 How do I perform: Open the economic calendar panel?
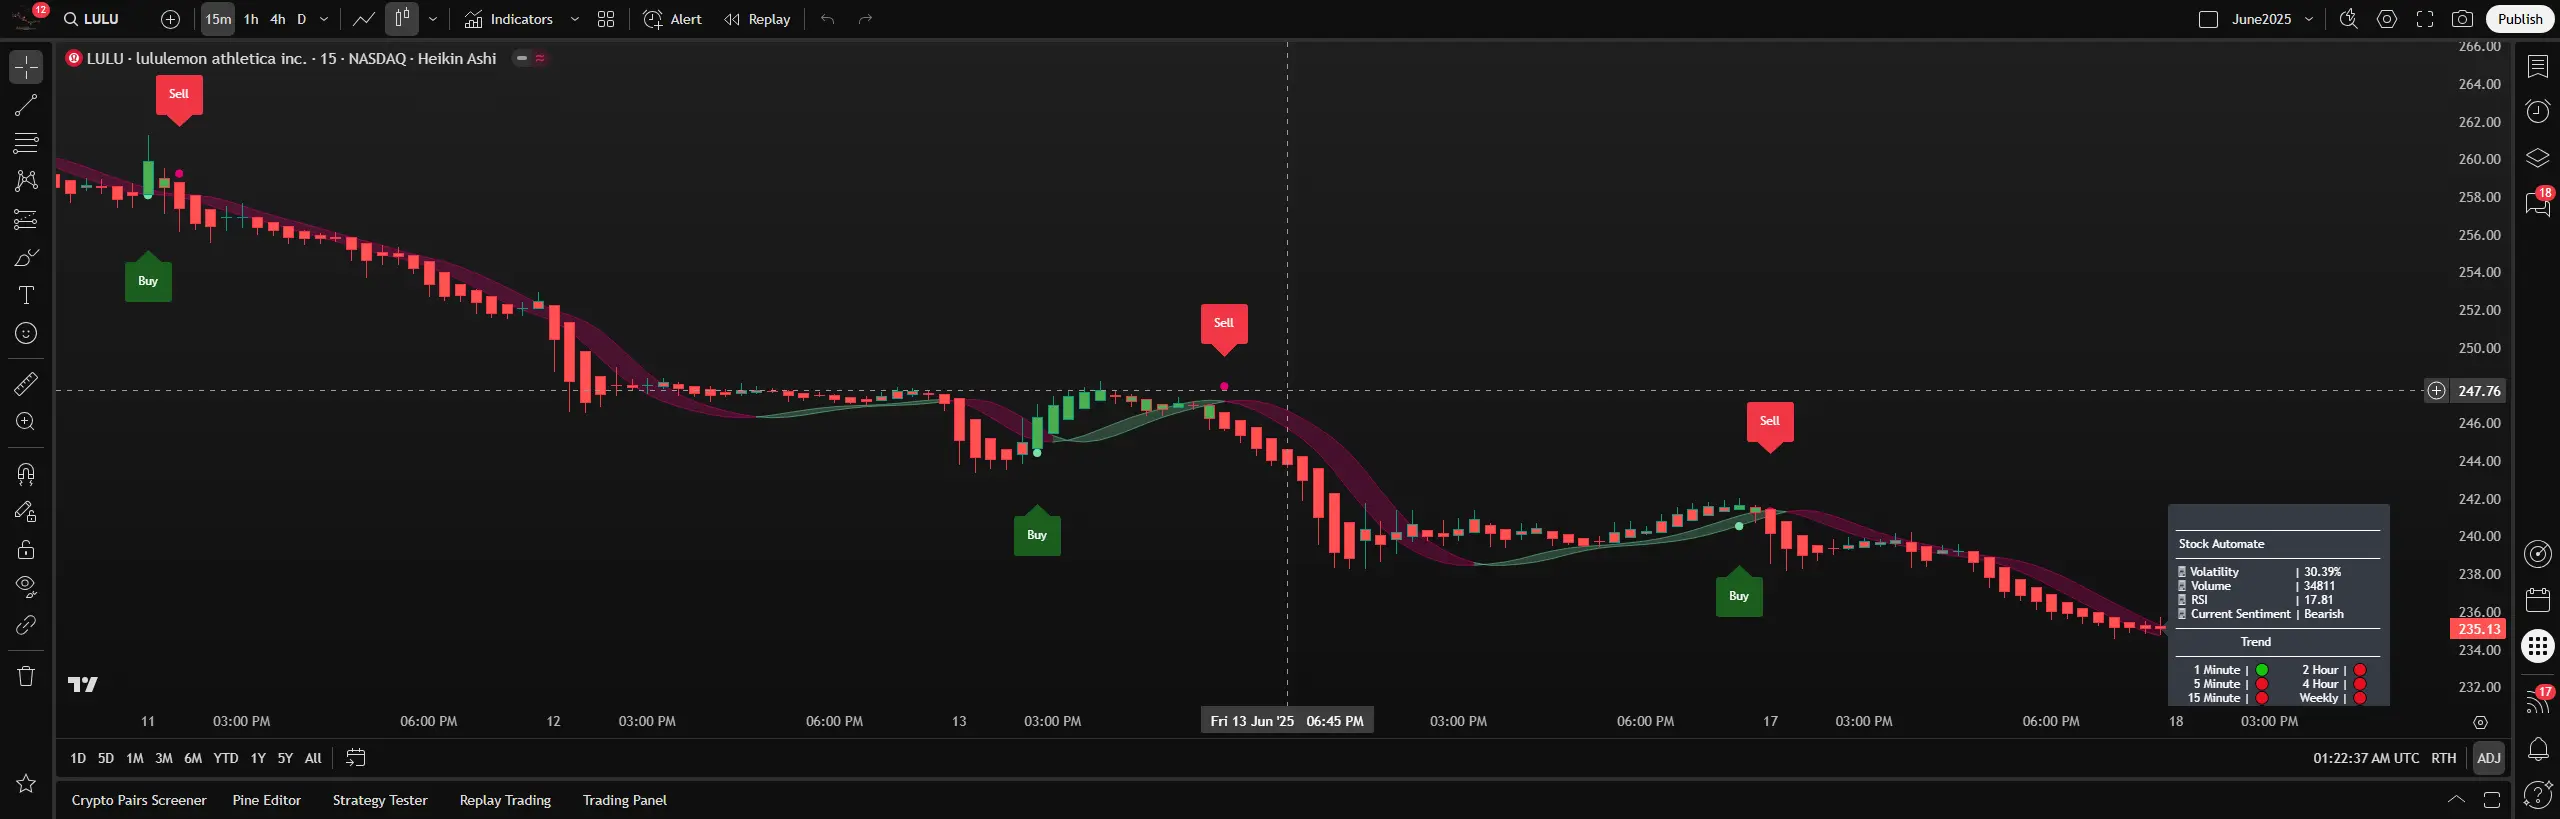(2538, 600)
